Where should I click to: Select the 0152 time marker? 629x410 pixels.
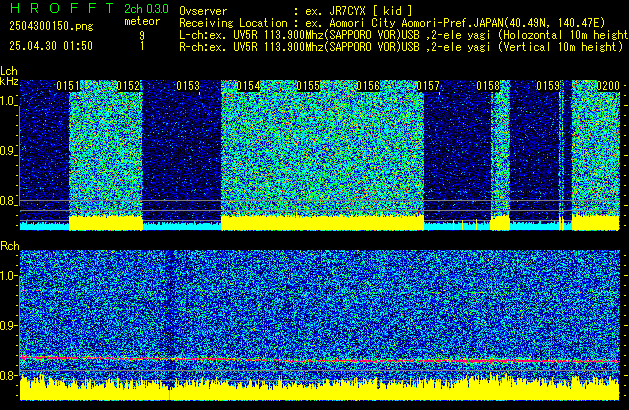[128, 86]
